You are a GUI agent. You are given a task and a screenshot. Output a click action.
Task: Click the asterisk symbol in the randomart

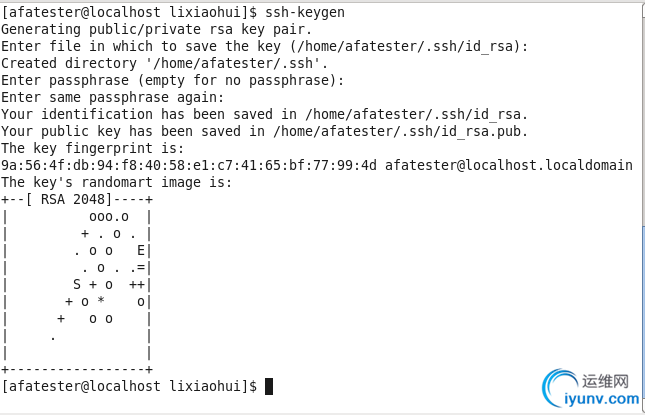101,300
